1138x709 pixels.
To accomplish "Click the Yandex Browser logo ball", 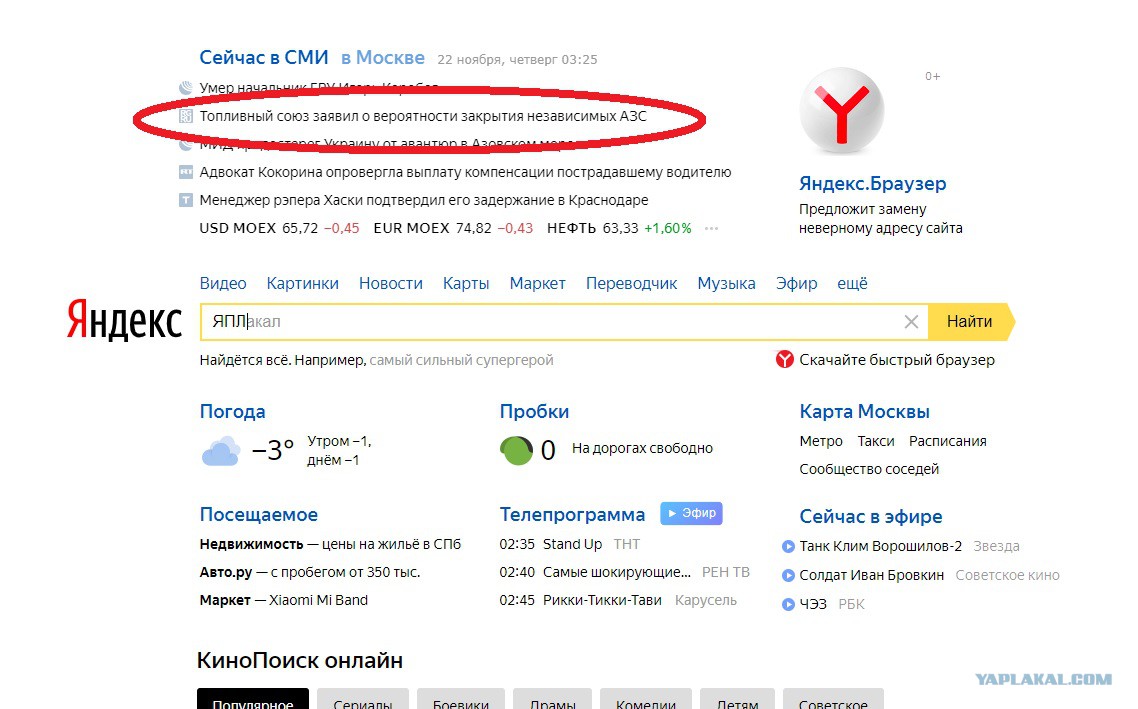I will tap(842, 111).
